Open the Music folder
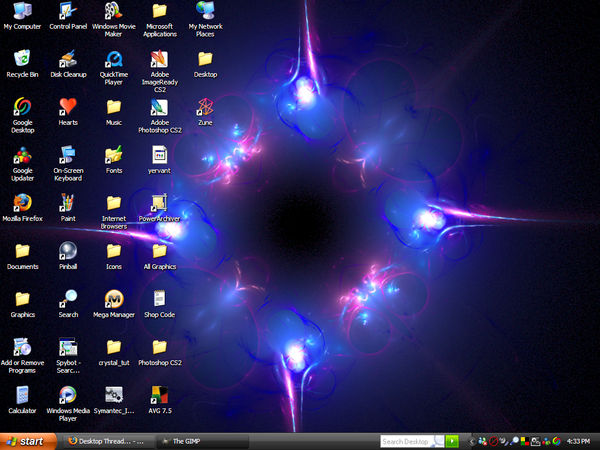 (114, 111)
